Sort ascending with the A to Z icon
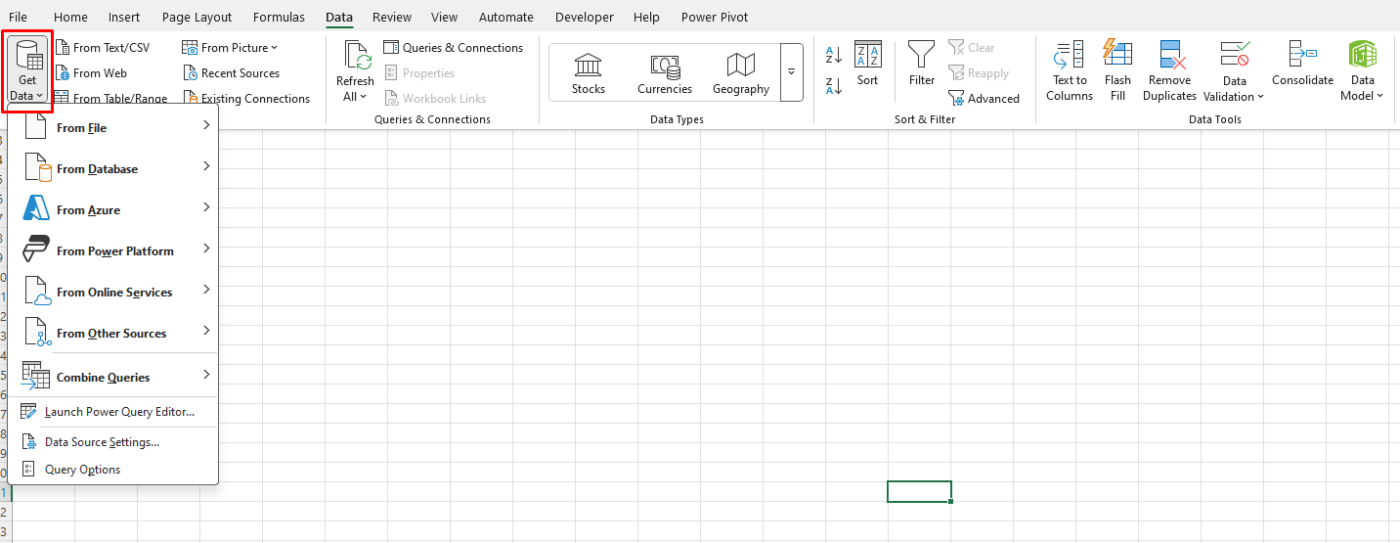 834,55
